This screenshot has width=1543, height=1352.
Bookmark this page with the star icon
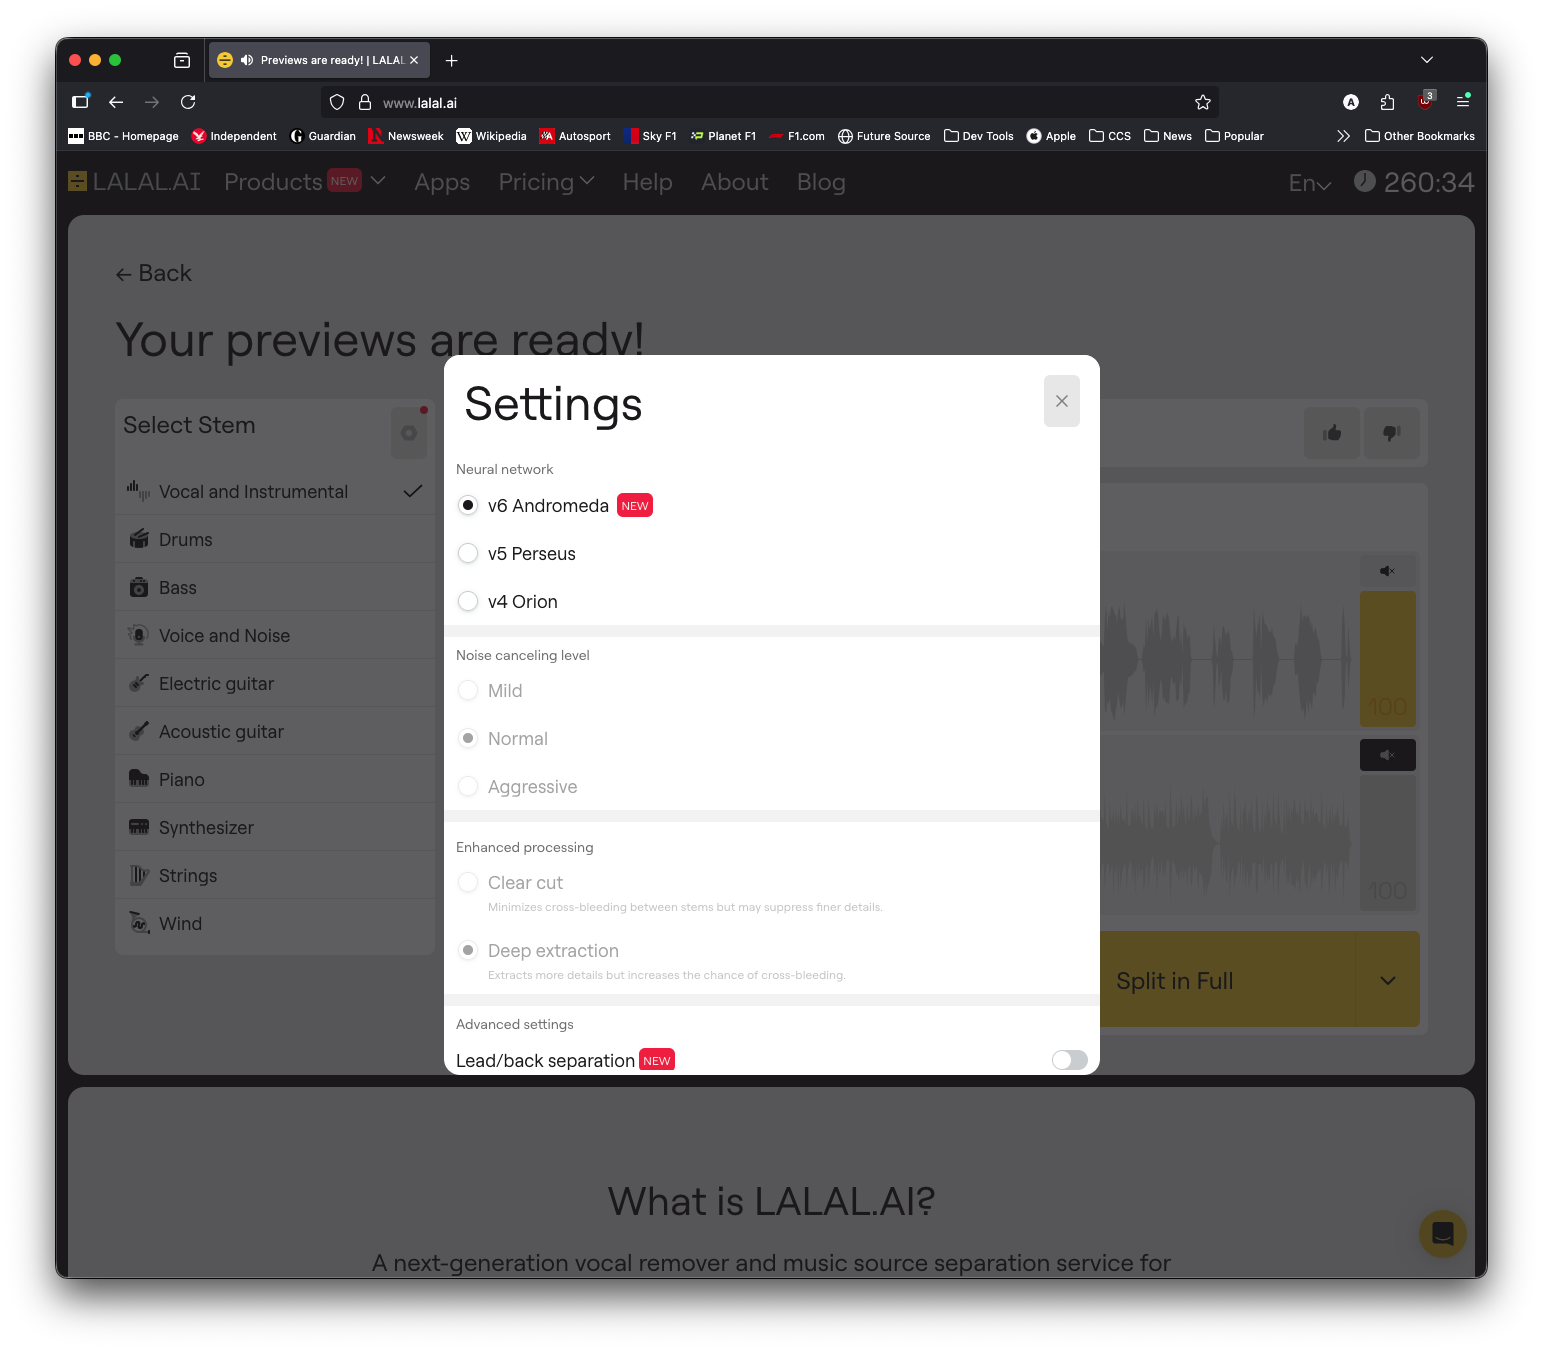click(x=1202, y=102)
